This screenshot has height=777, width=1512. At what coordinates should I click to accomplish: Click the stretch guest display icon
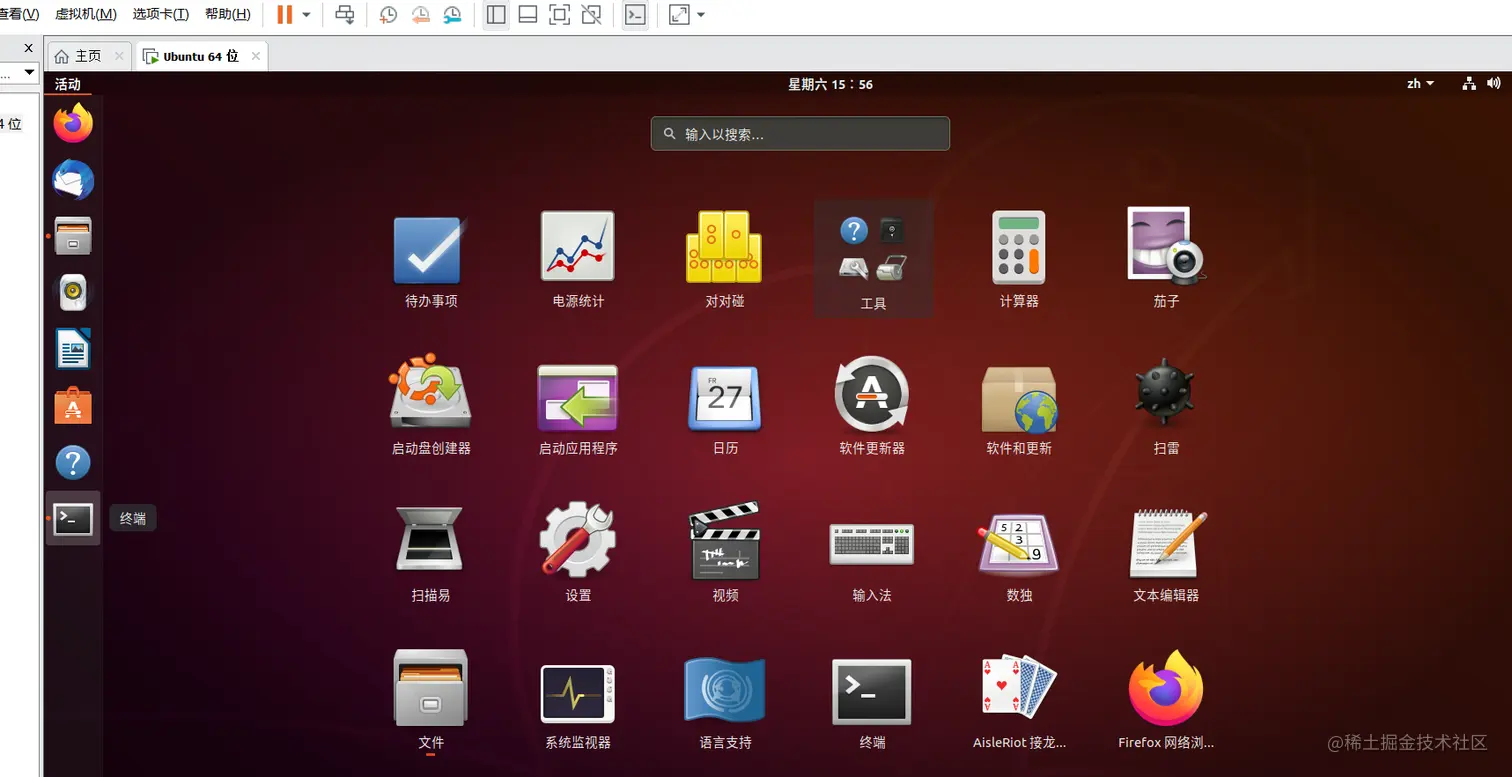(679, 15)
